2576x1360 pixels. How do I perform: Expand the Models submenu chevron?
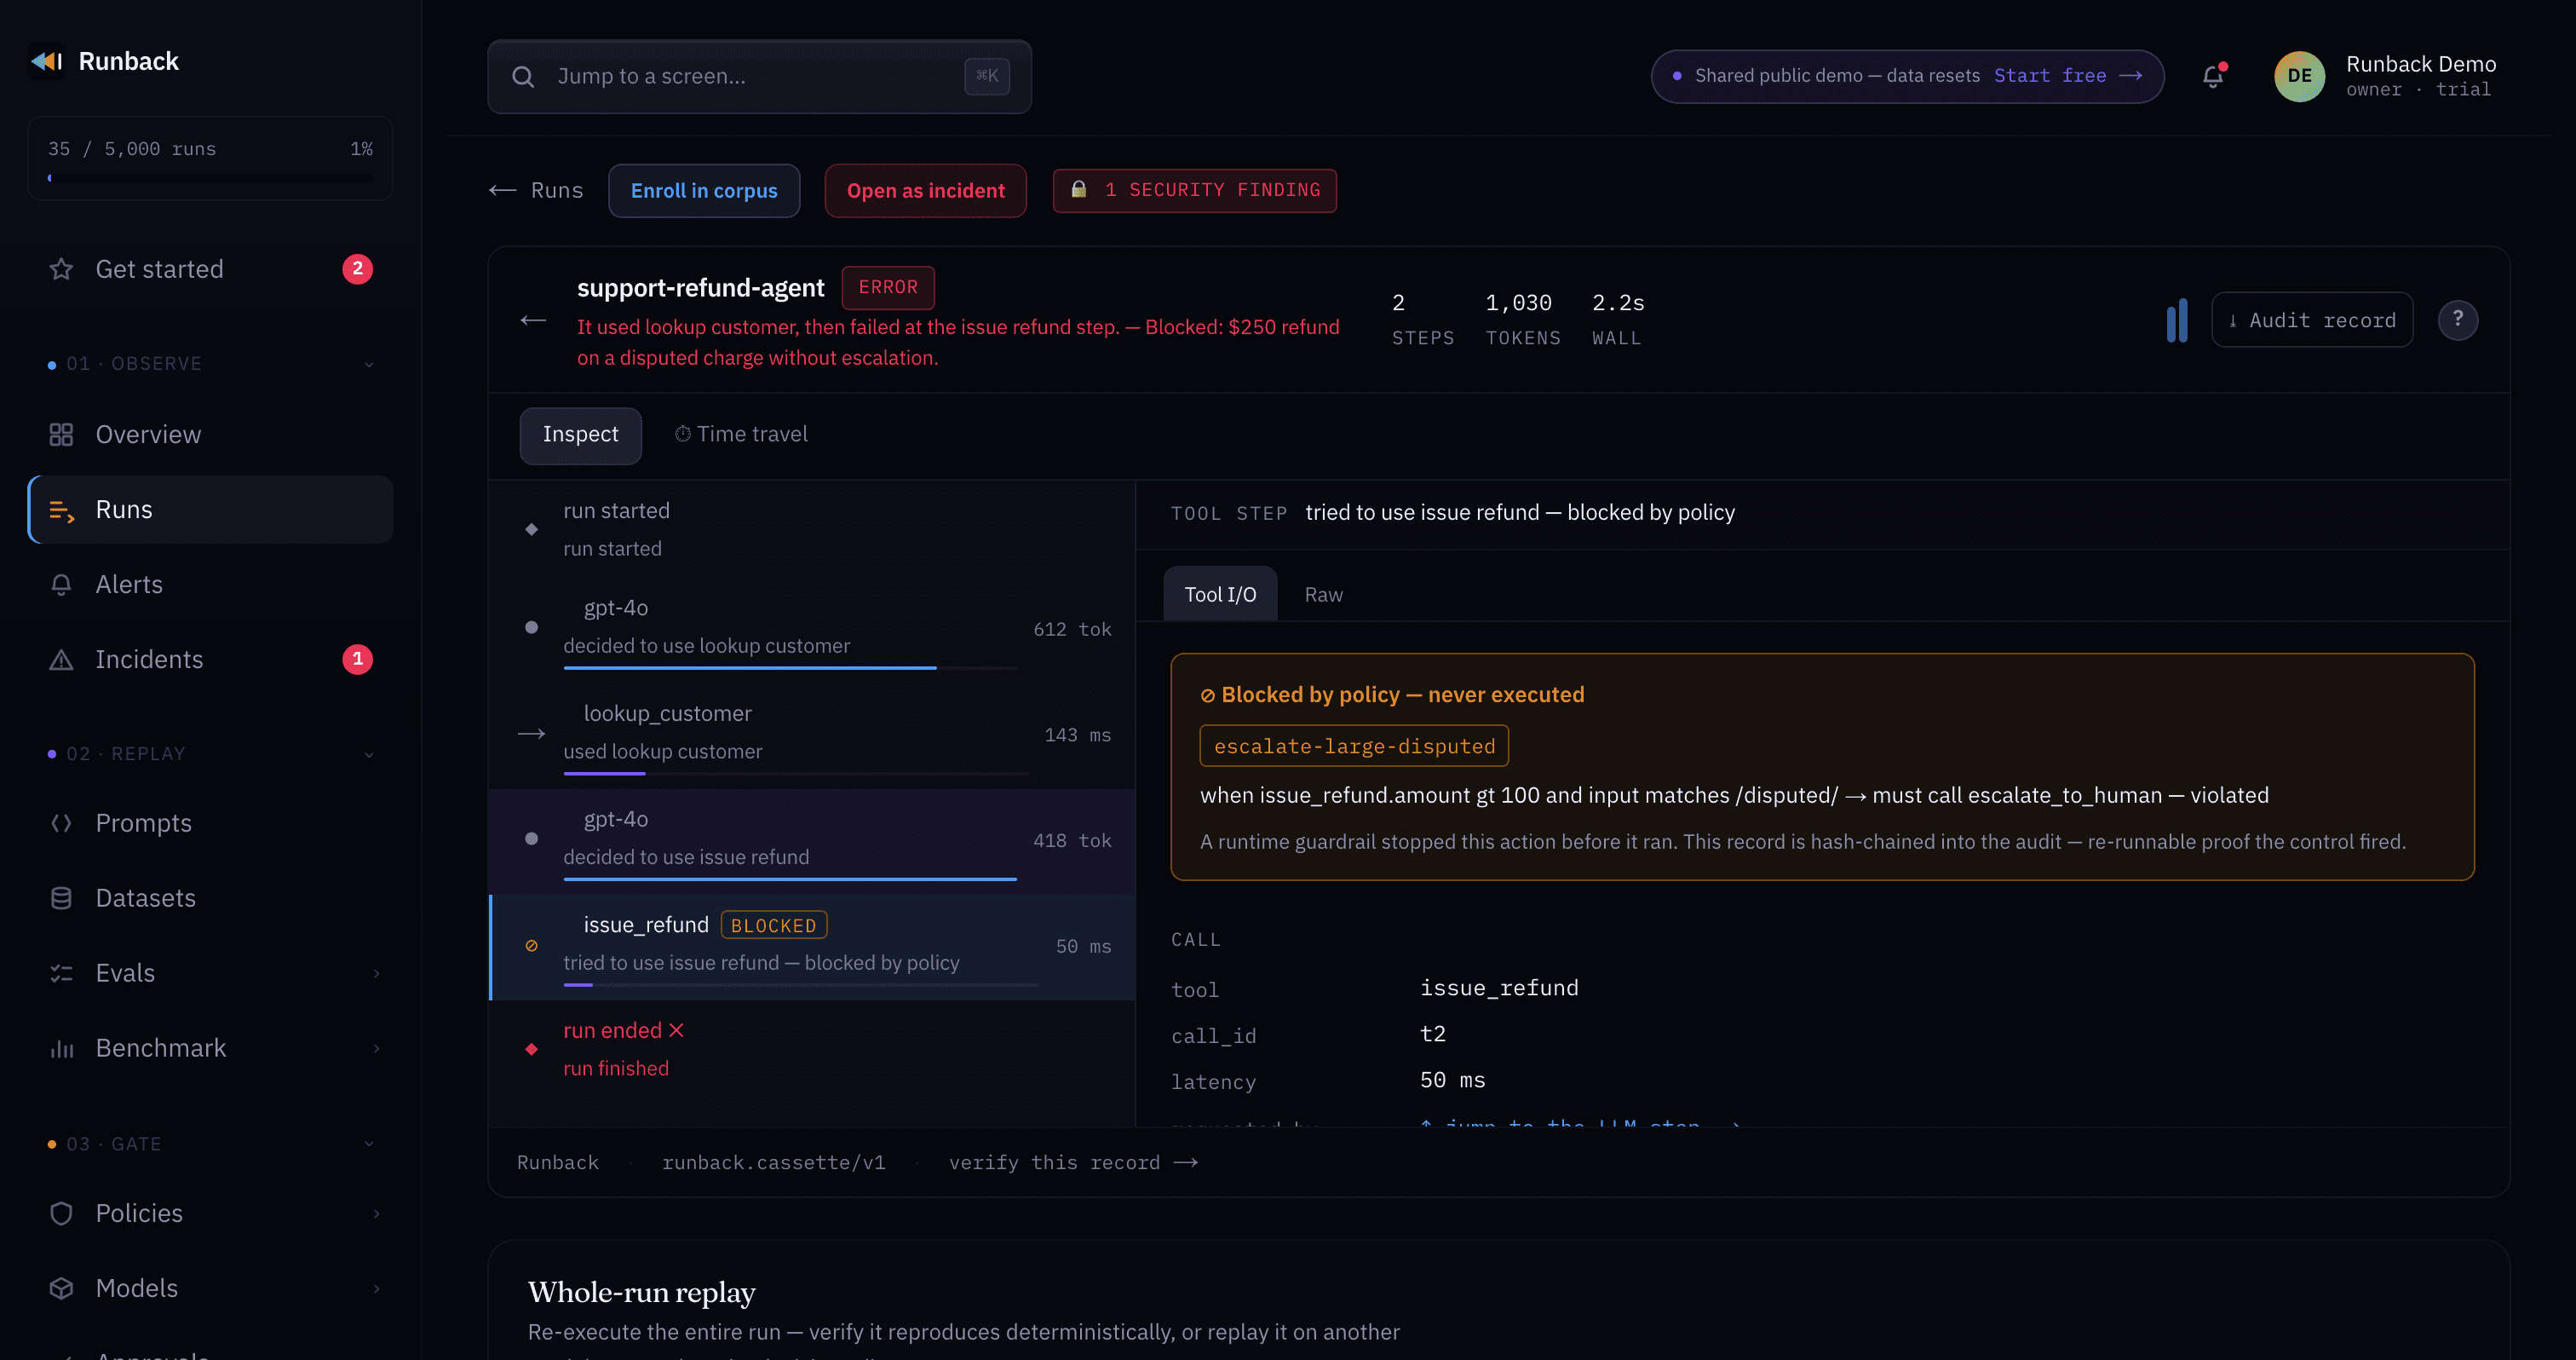376,1288
